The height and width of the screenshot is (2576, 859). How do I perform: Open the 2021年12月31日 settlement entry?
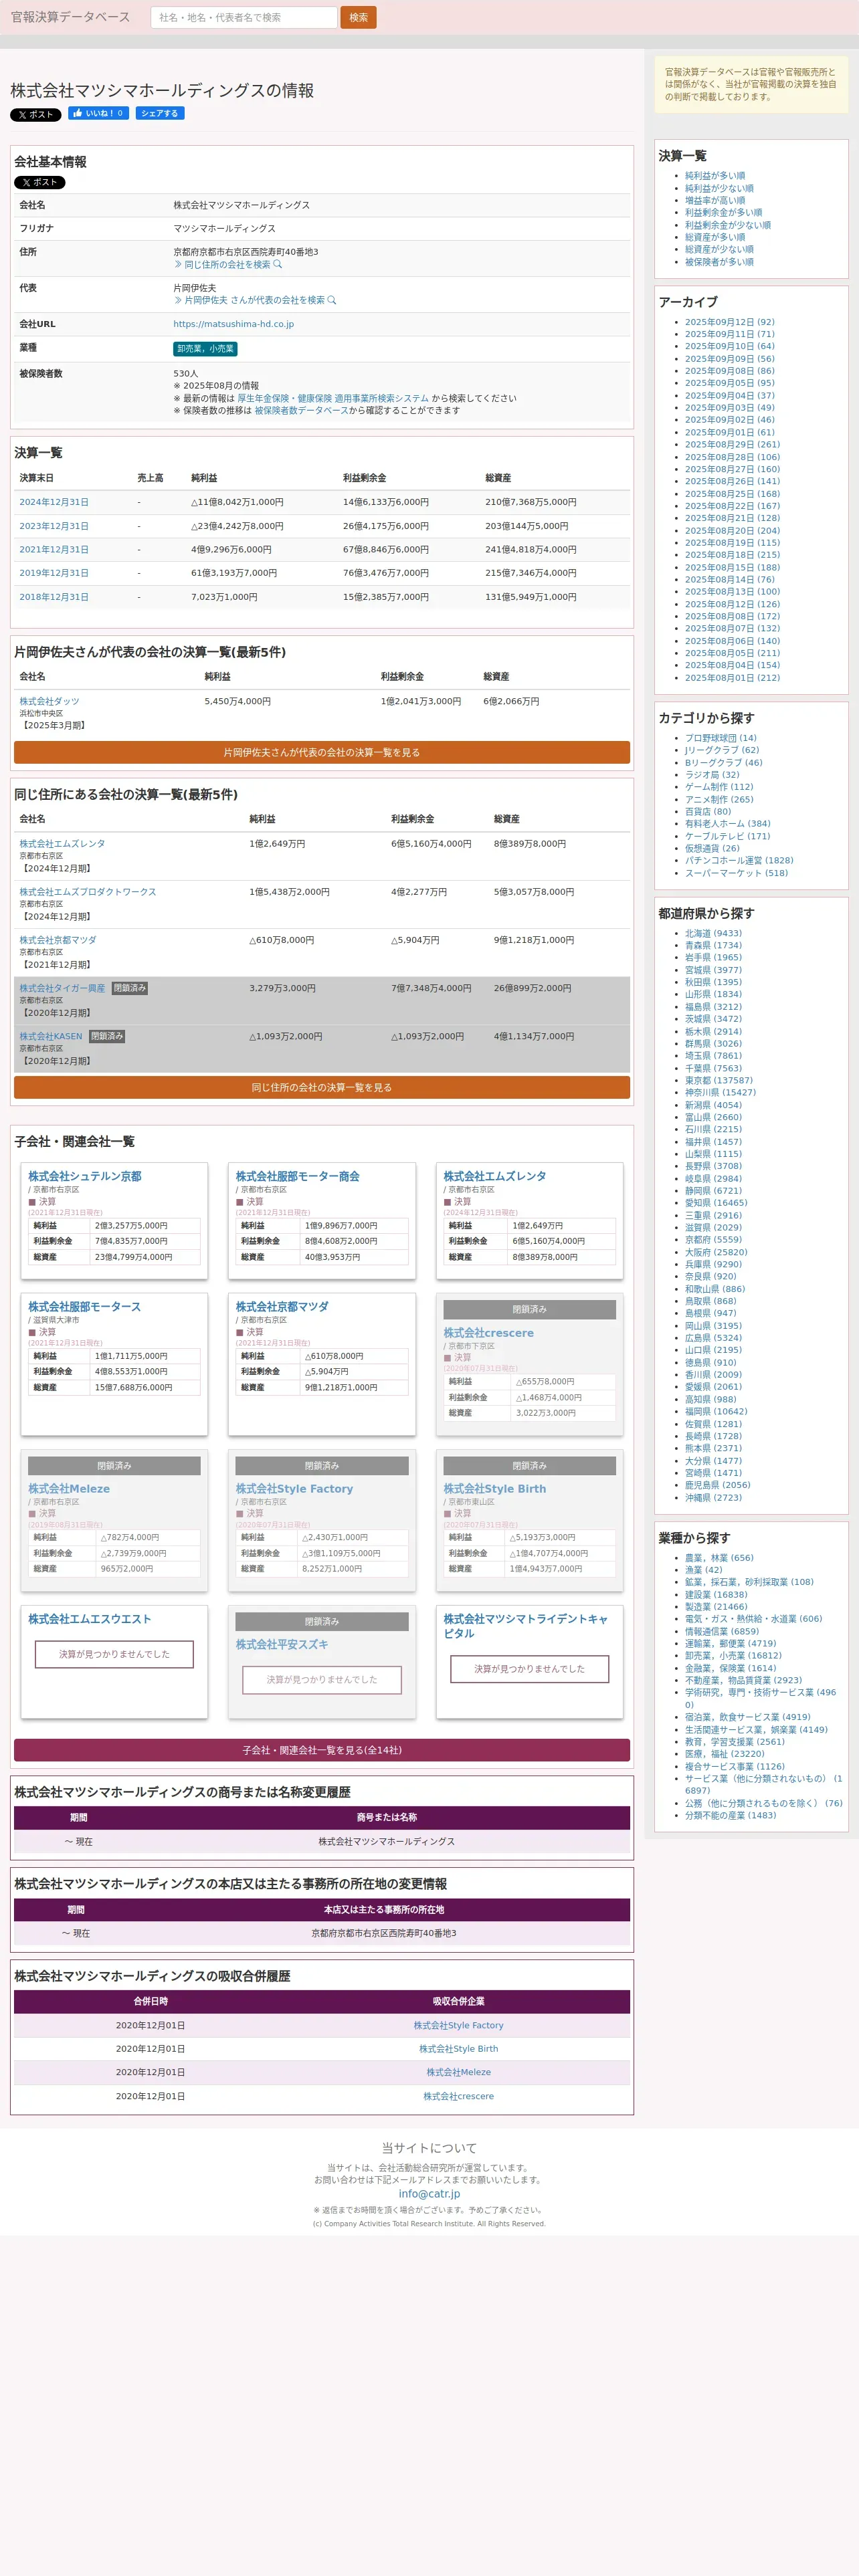54,550
